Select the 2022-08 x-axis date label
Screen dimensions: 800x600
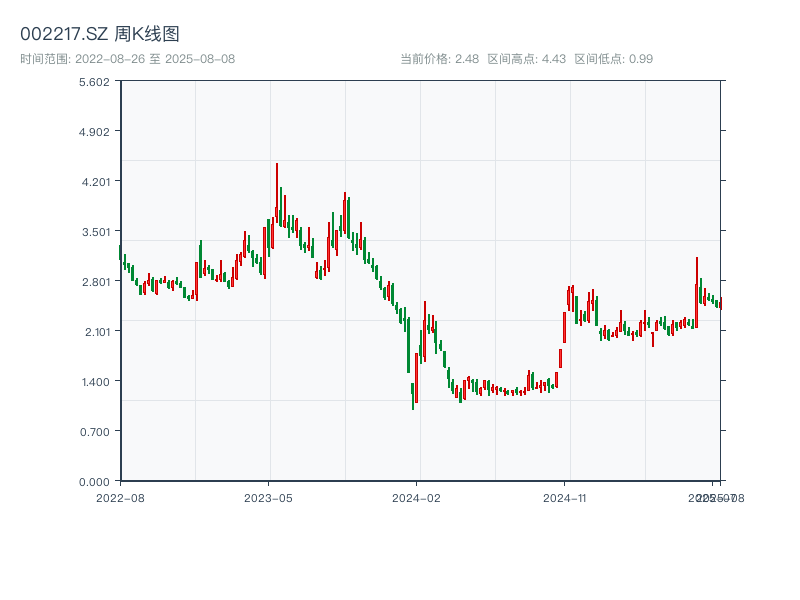(x=120, y=497)
